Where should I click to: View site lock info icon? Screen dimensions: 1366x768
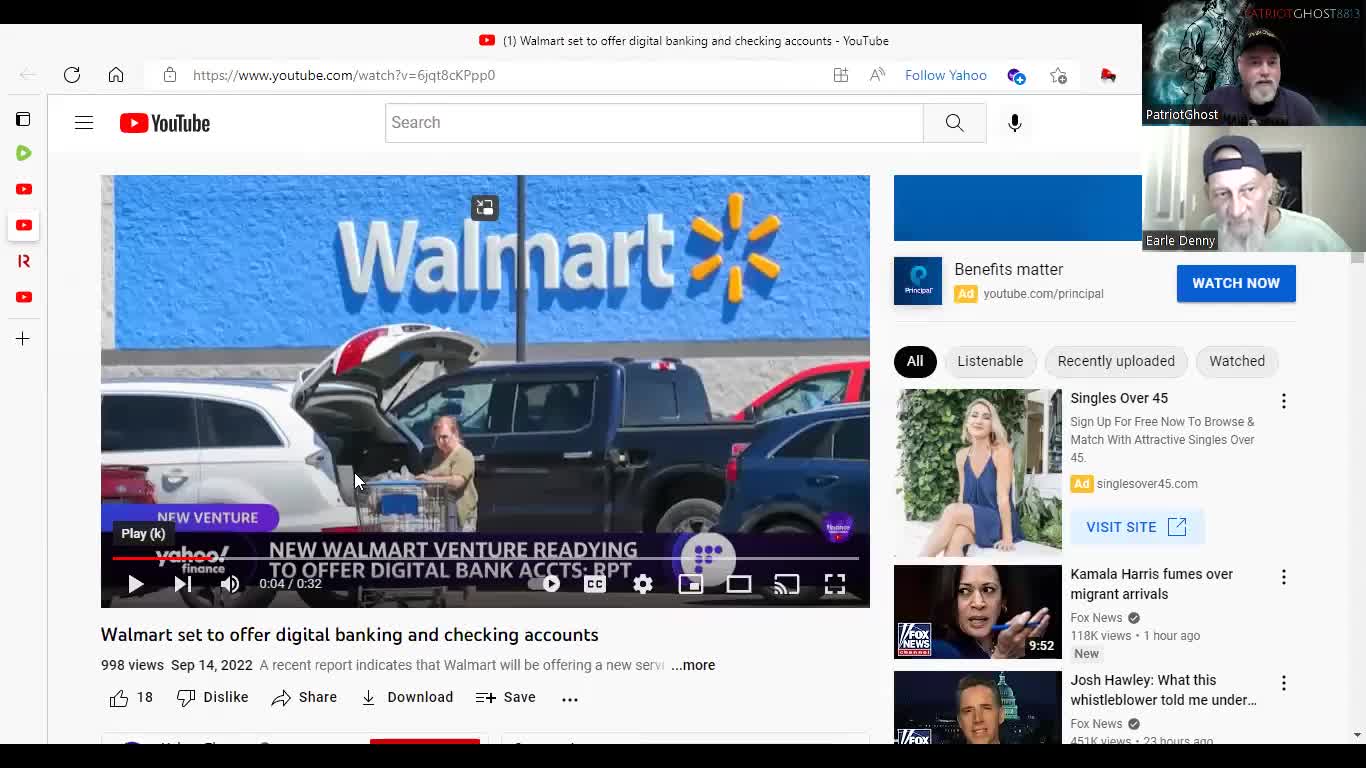pyautogui.click(x=170, y=75)
